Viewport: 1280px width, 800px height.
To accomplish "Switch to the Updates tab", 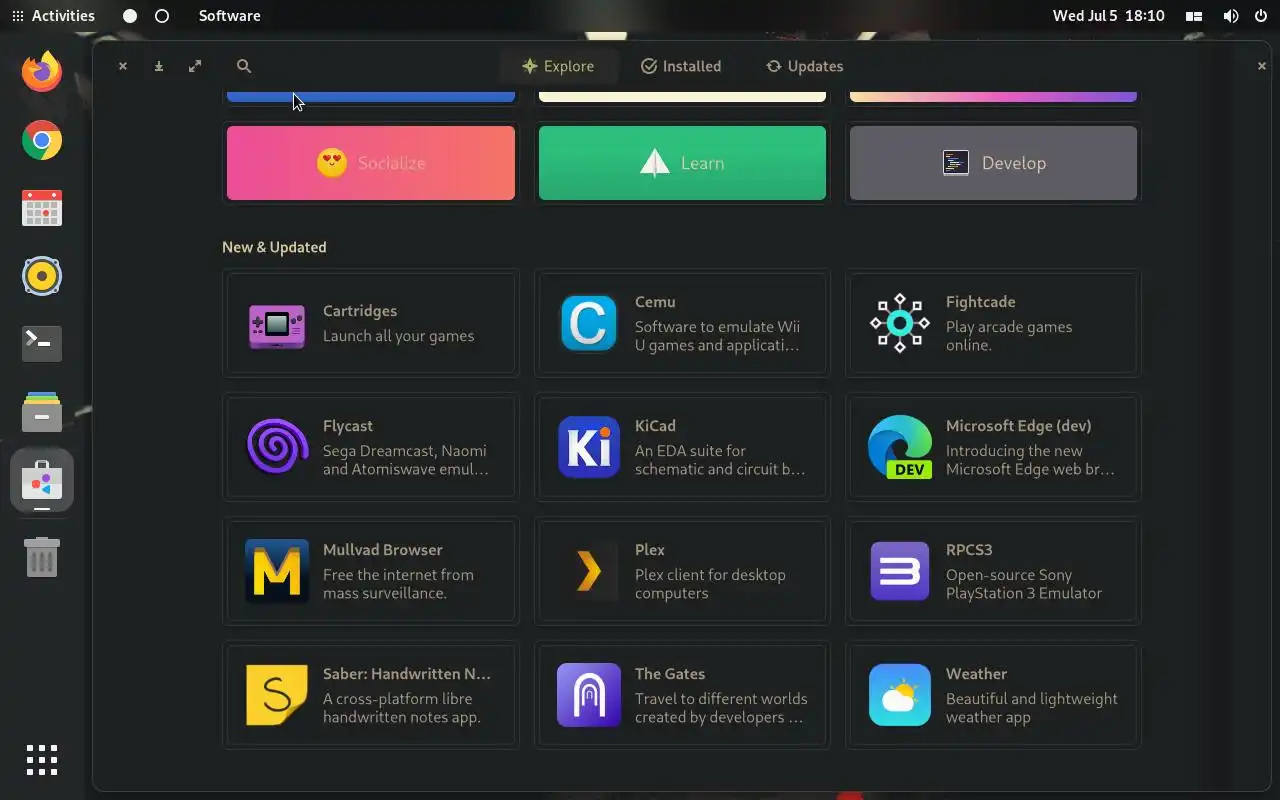I will (805, 66).
